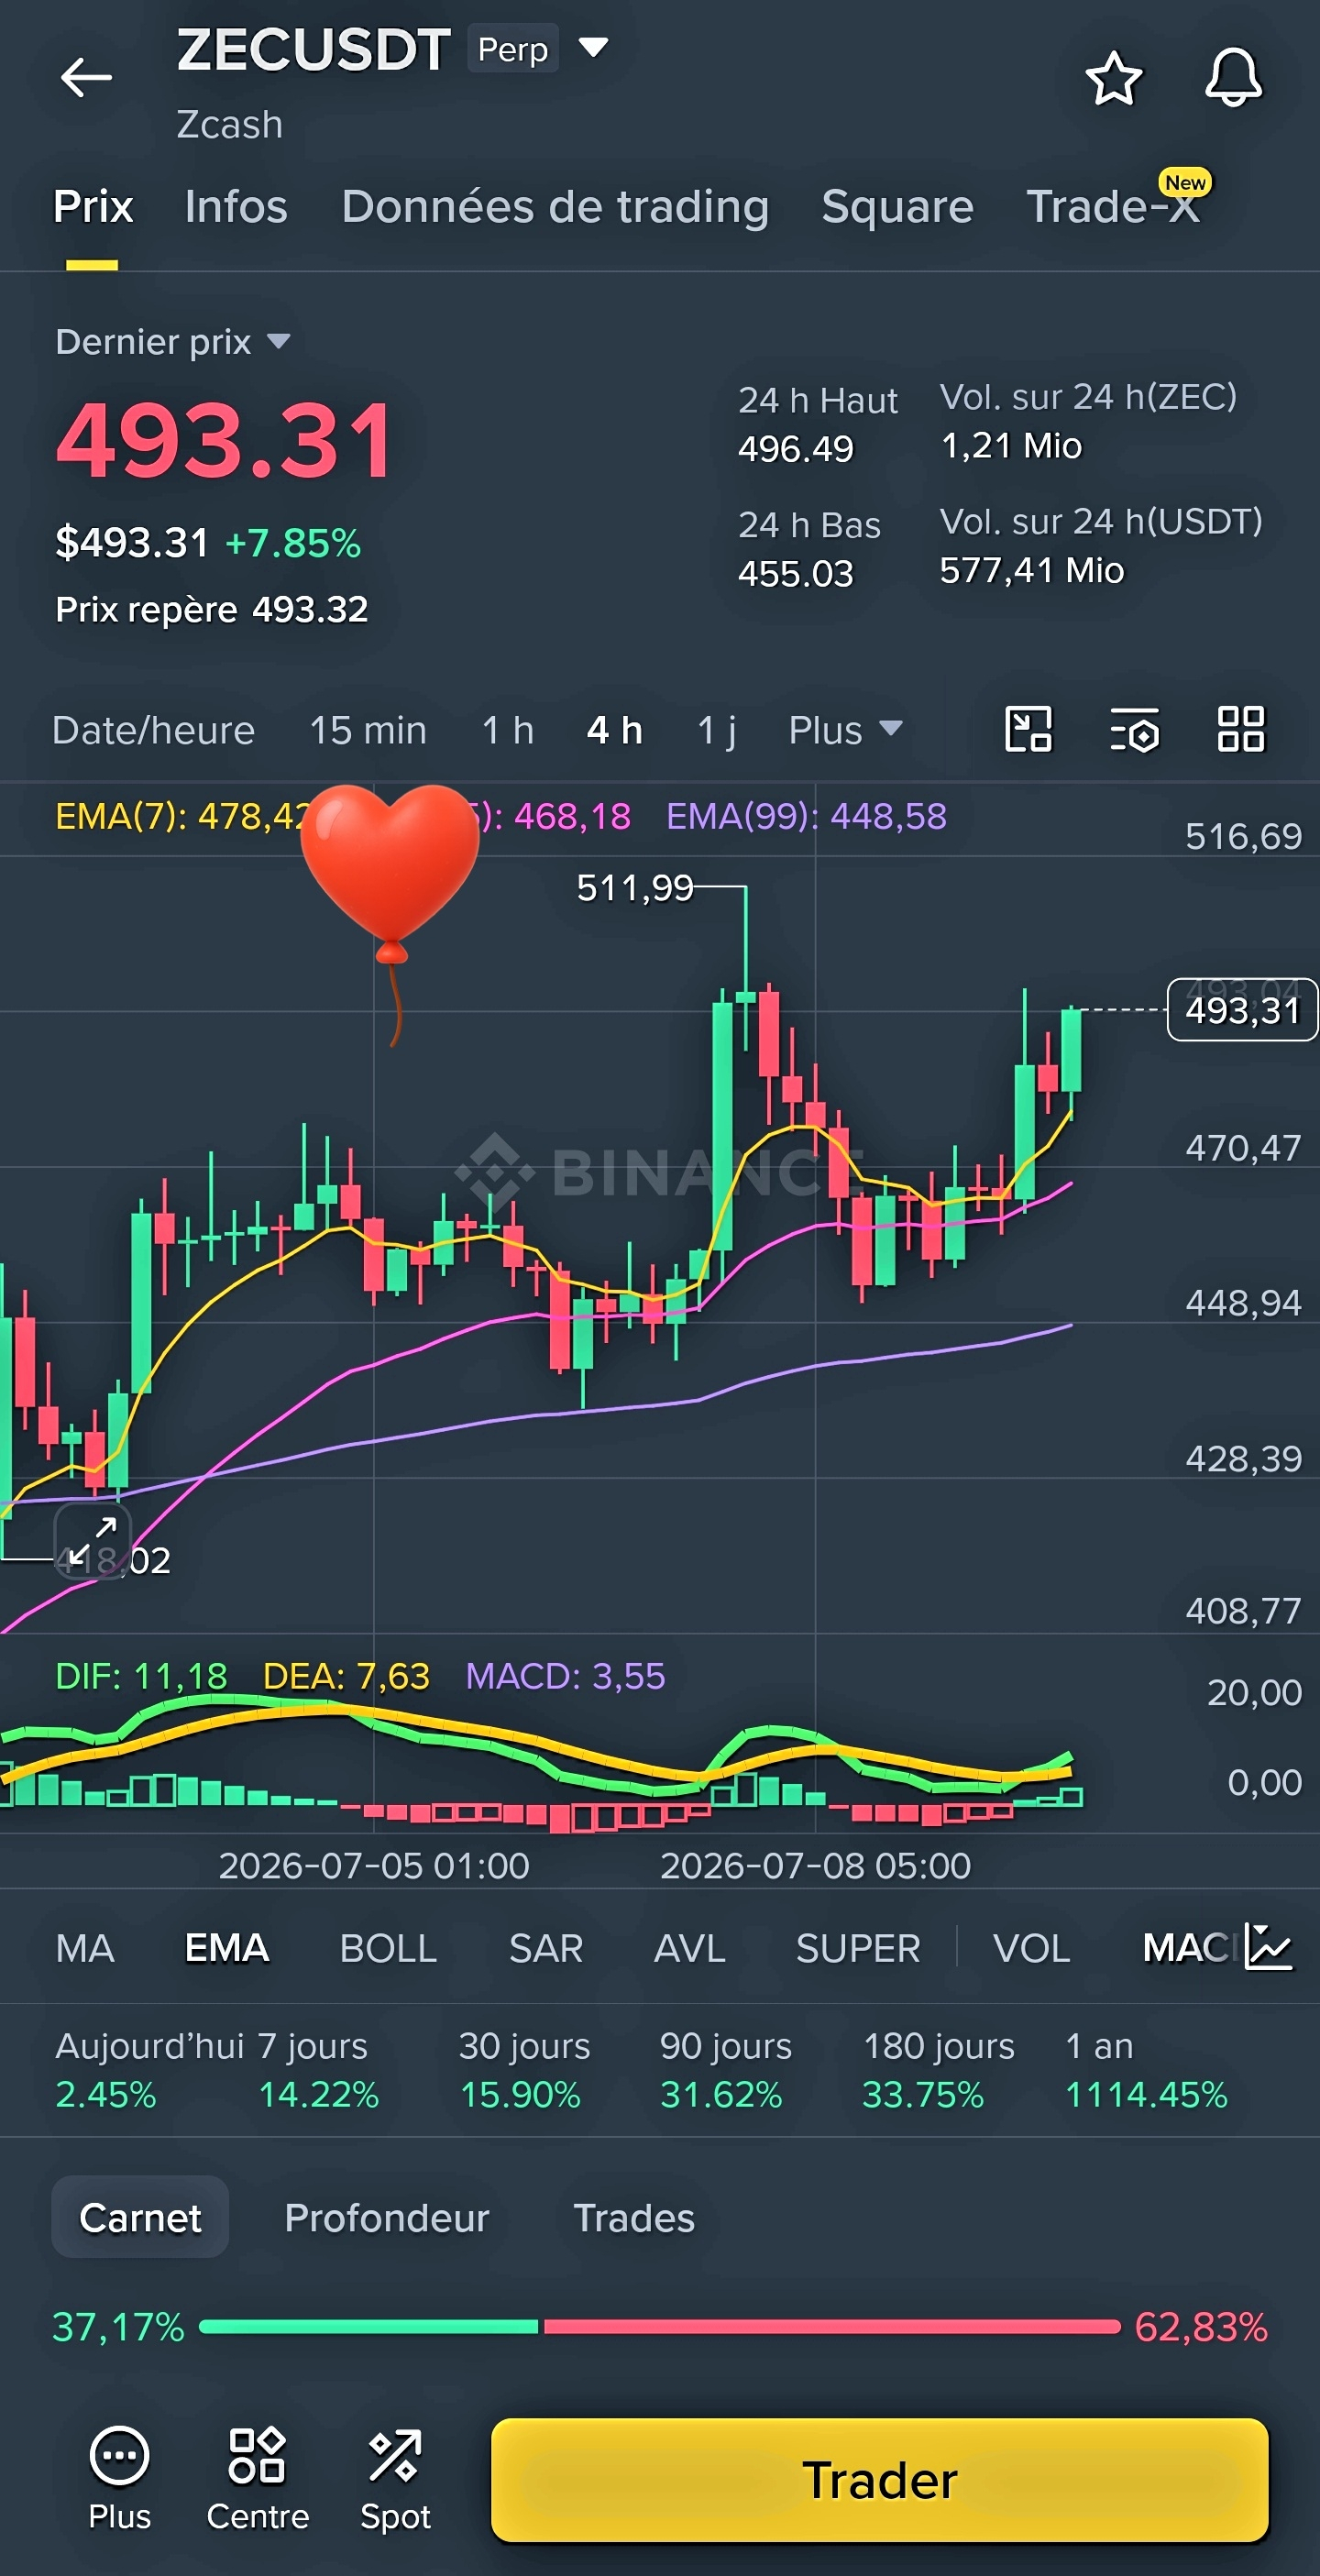1320x2576 pixels.
Task: Tap the 'DEA: 7,63' readout
Action: tap(346, 1676)
